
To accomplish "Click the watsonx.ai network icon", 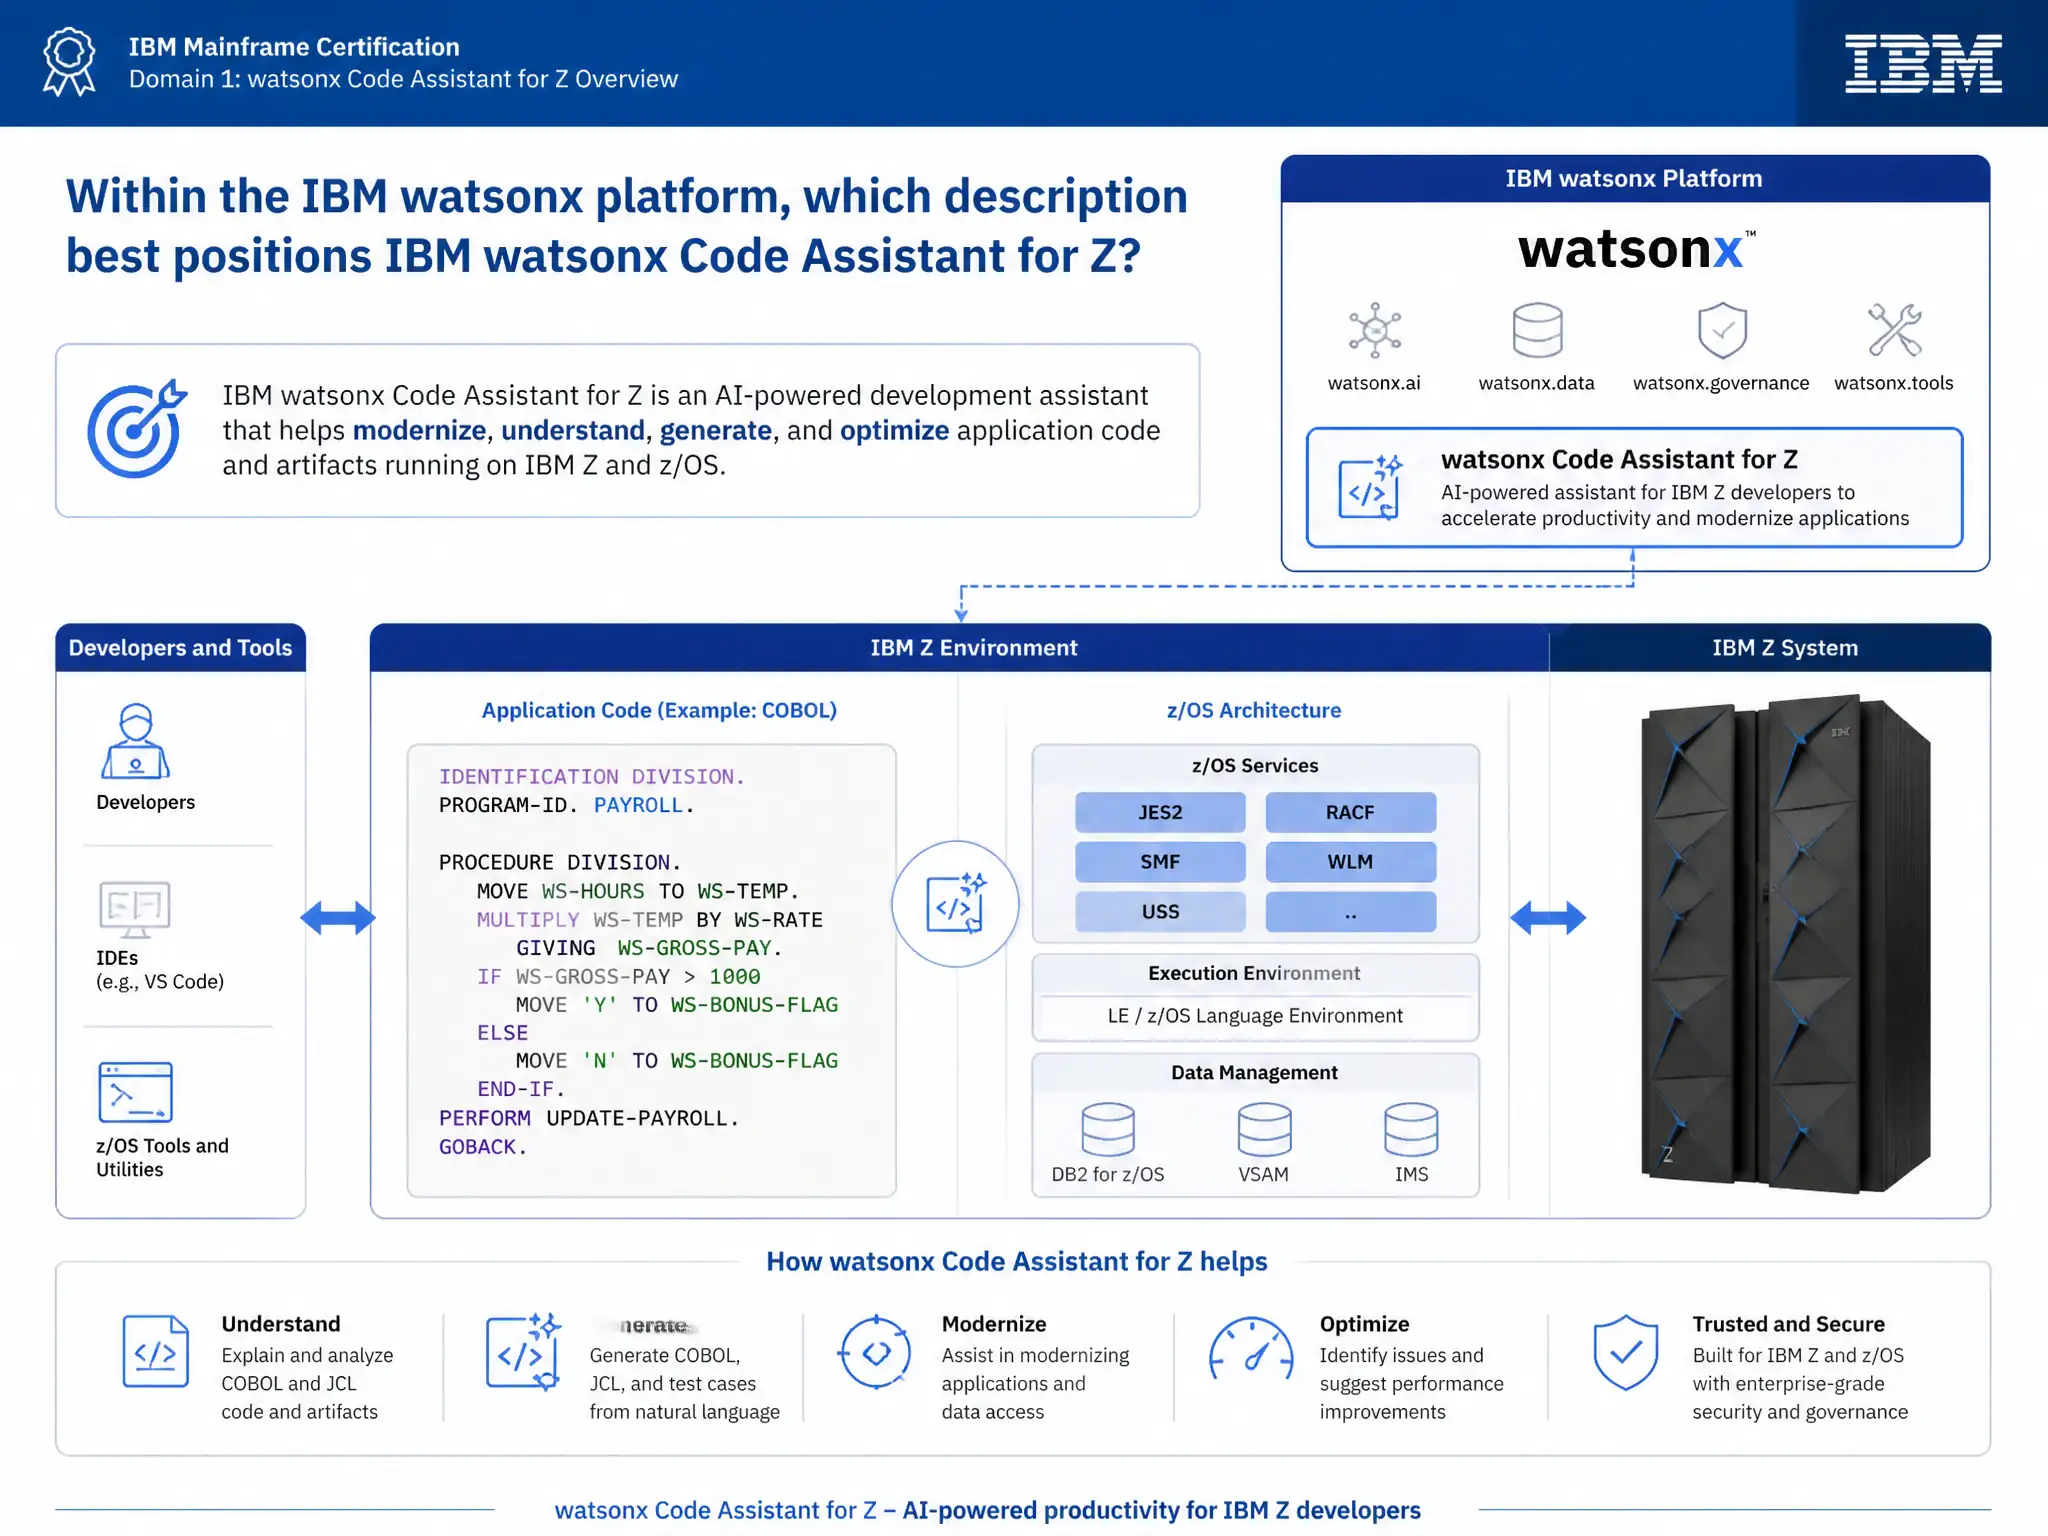I will pyautogui.click(x=1374, y=330).
